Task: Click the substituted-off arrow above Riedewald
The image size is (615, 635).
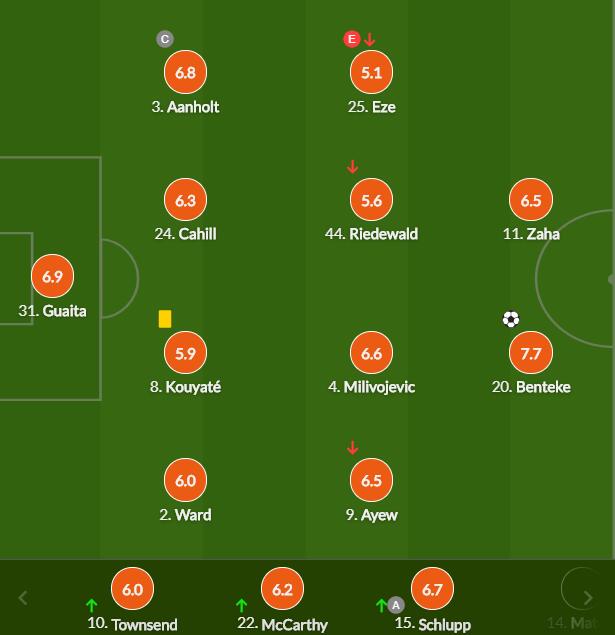Action: point(353,166)
